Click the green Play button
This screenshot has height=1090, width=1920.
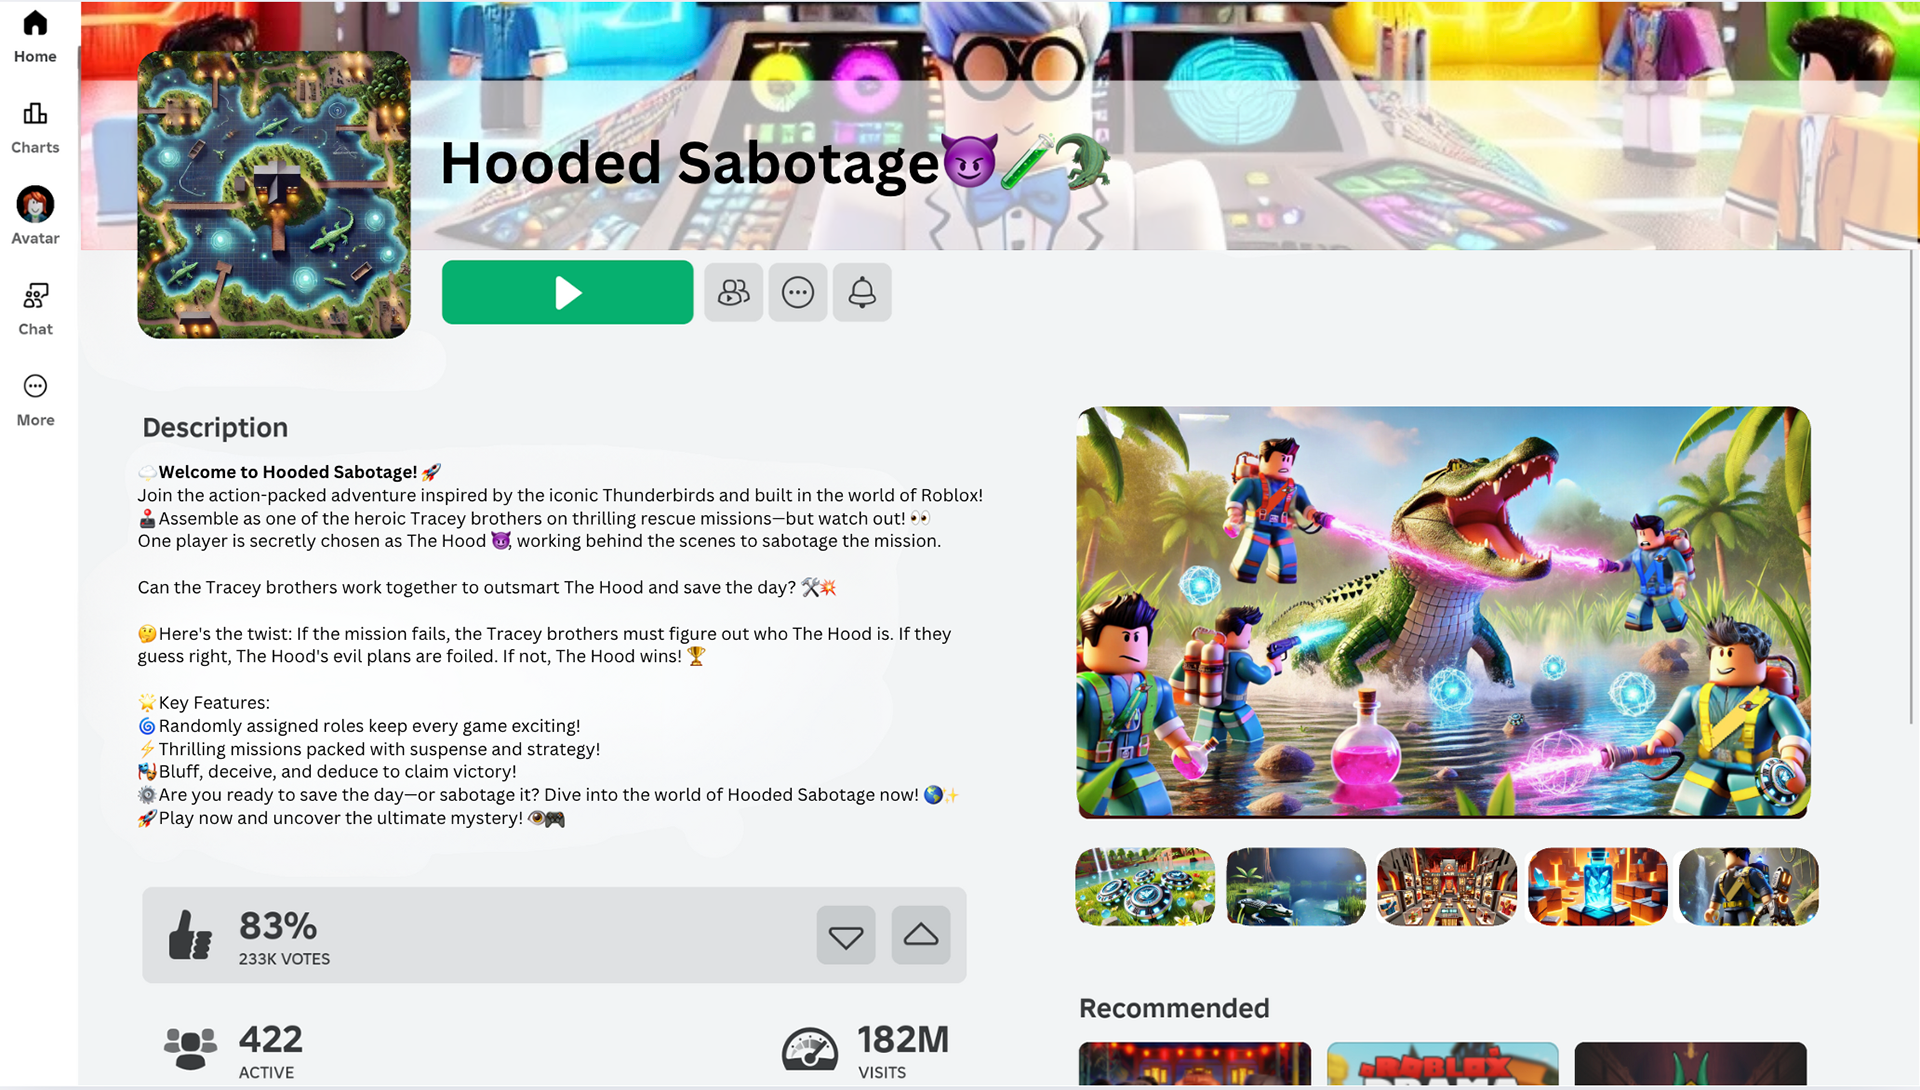click(567, 292)
